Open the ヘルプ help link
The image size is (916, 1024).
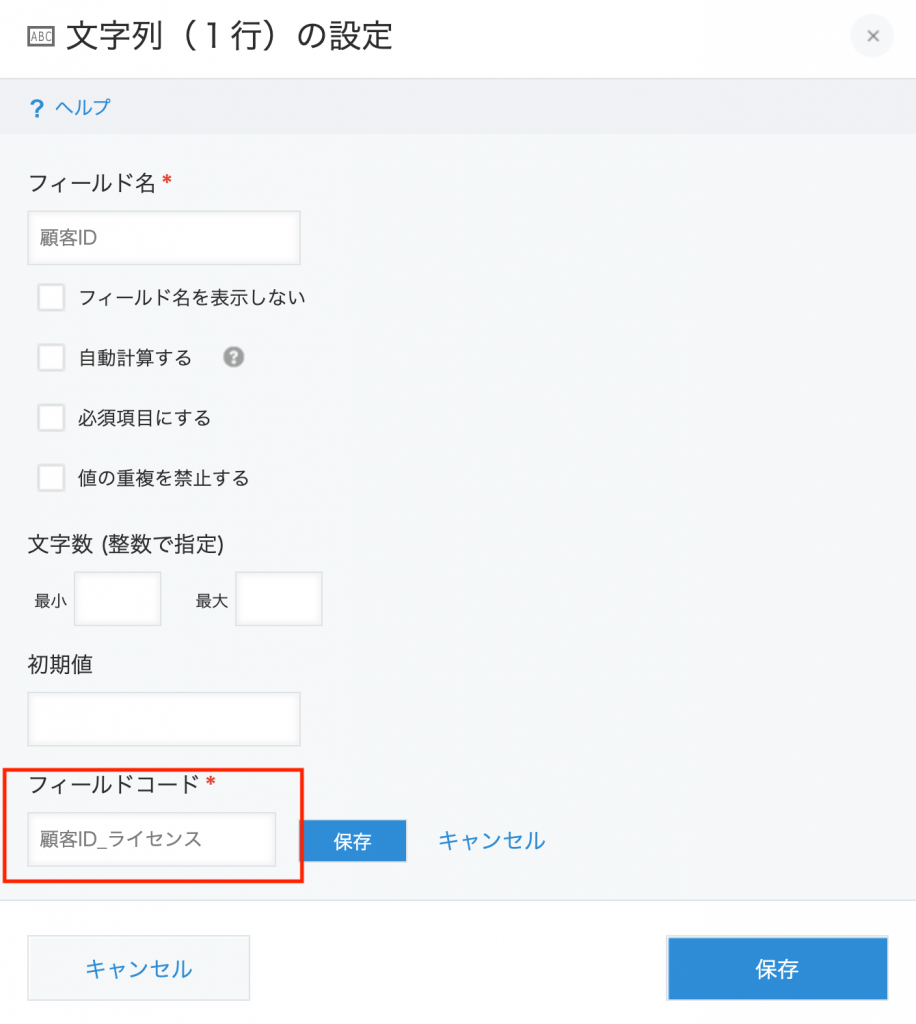(x=83, y=107)
